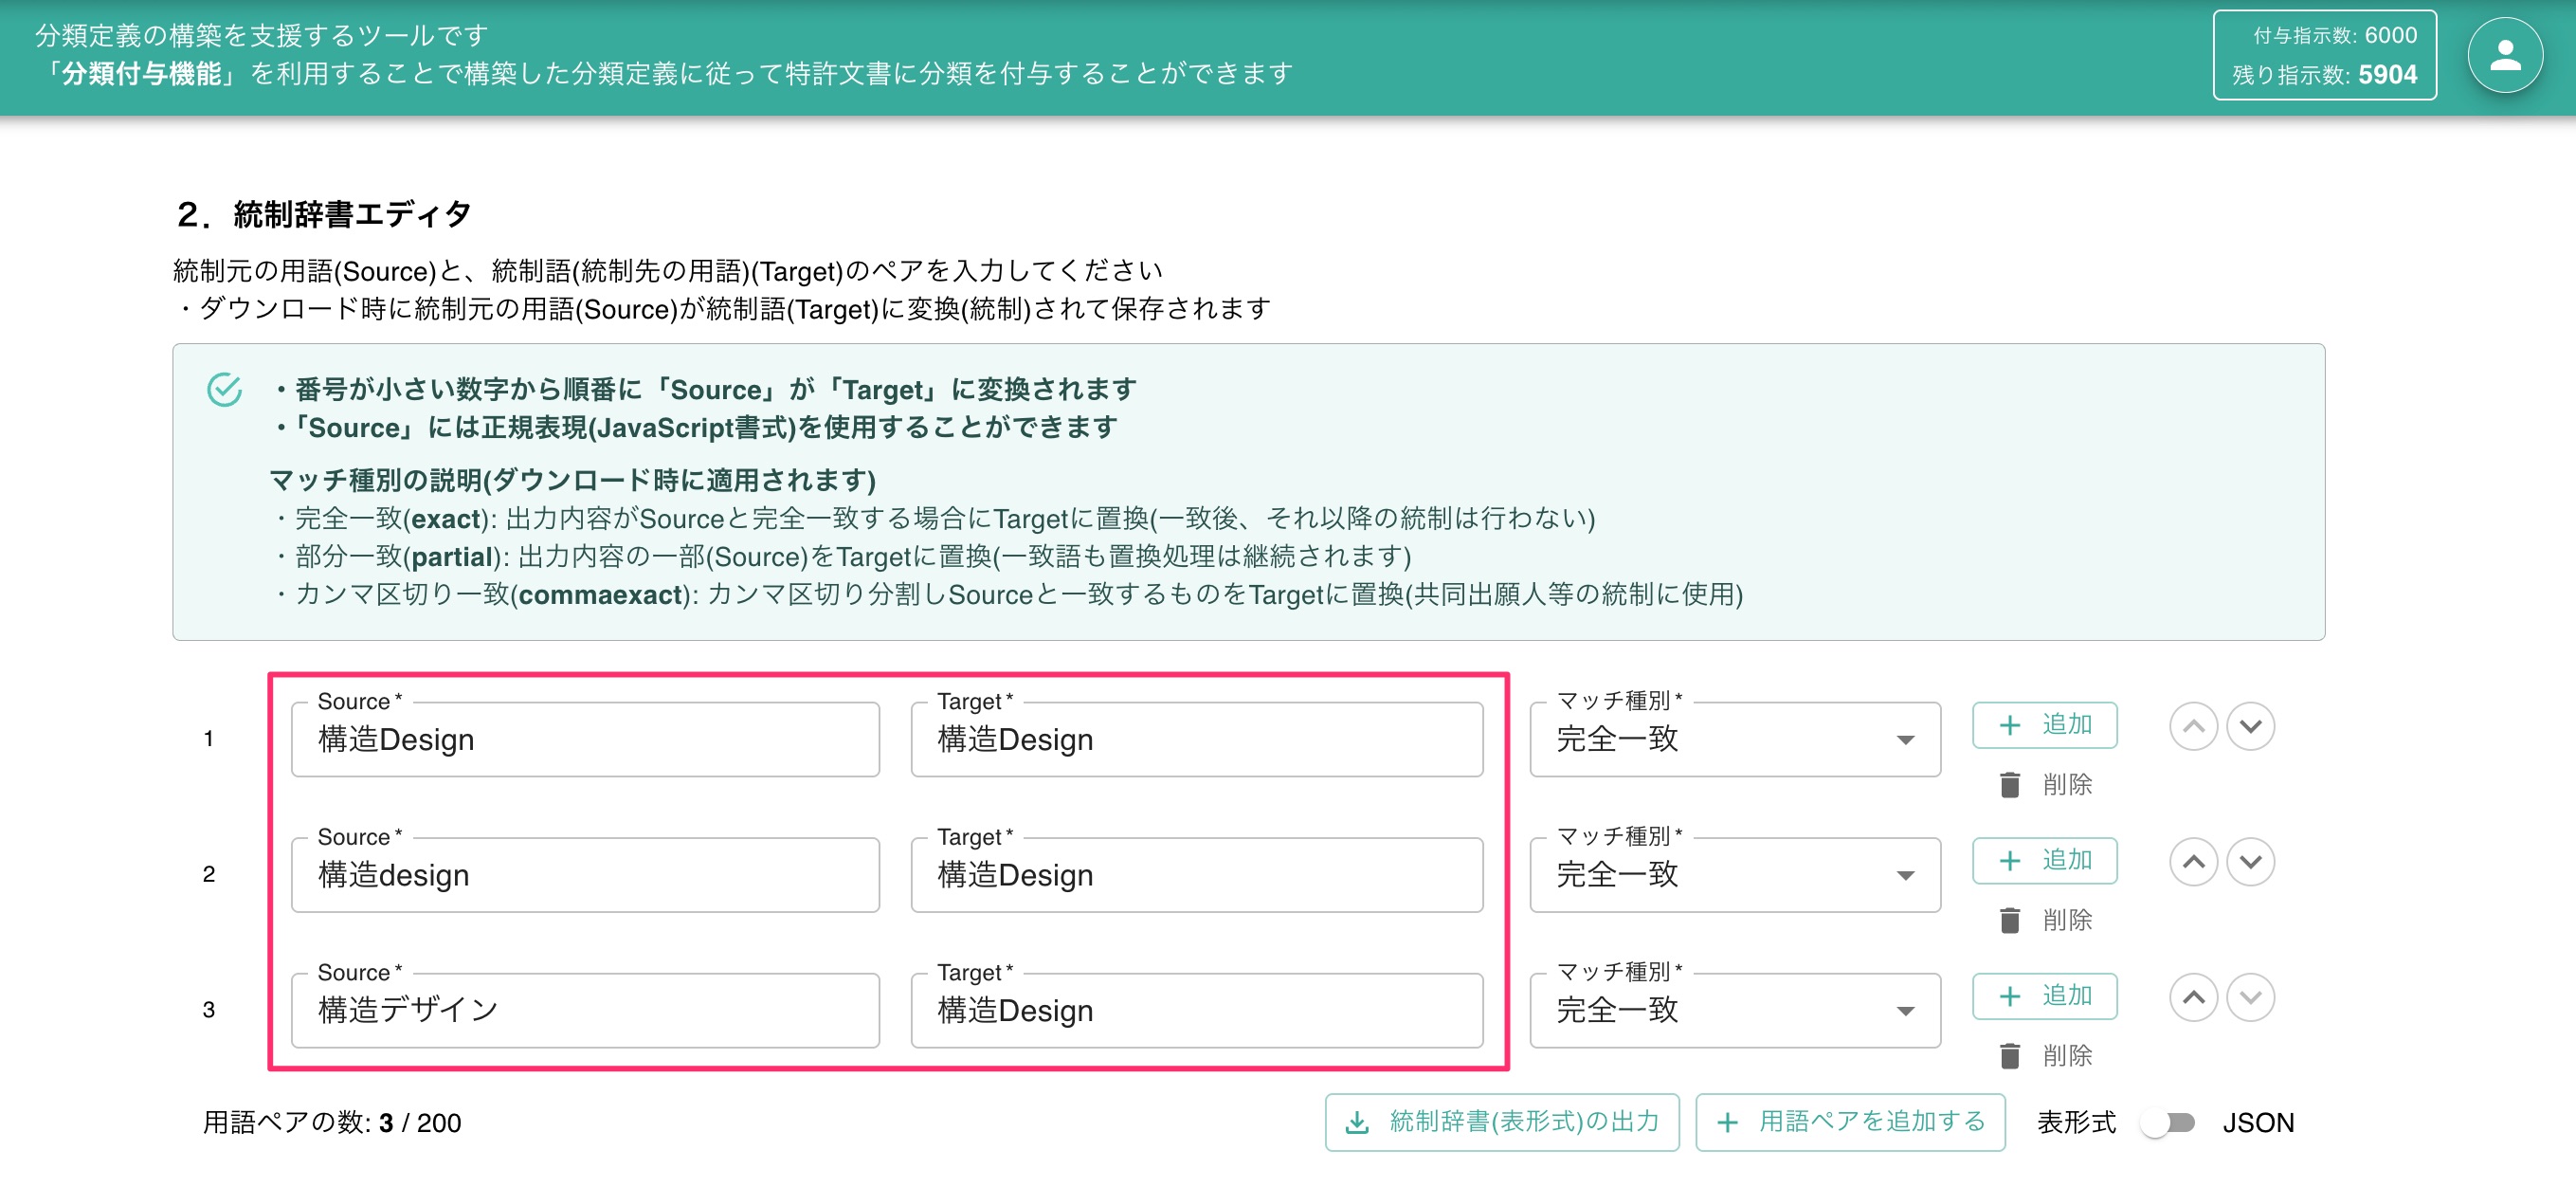Screen dimensions: 2576x1187
Task: Delete row 2 via trash icon
Action: tap(2009, 920)
